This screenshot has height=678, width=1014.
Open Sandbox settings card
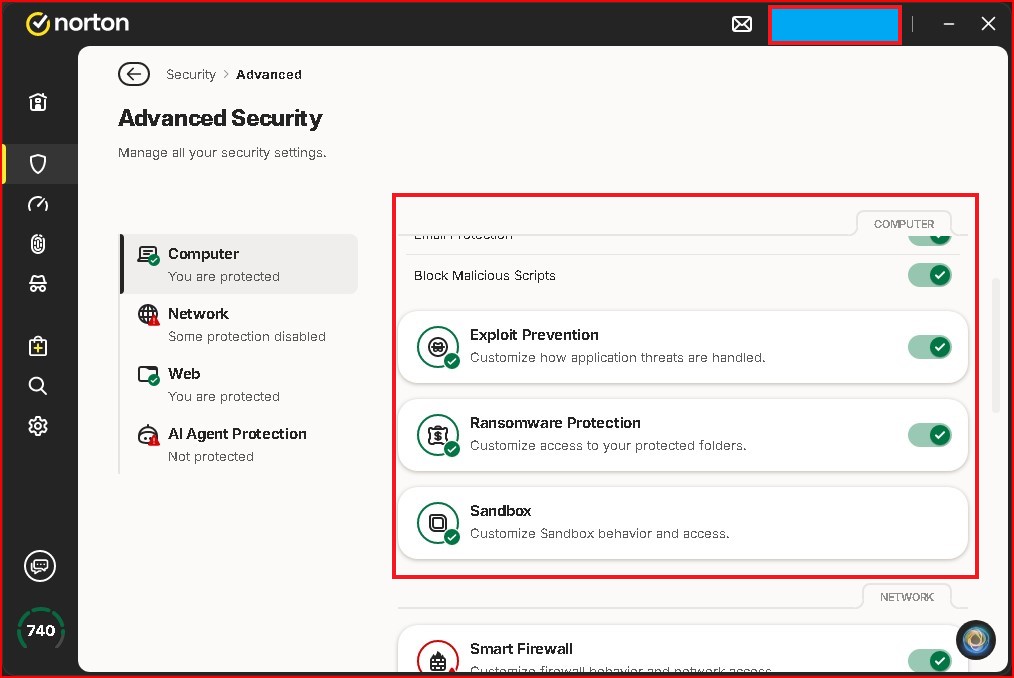pos(682,523)
